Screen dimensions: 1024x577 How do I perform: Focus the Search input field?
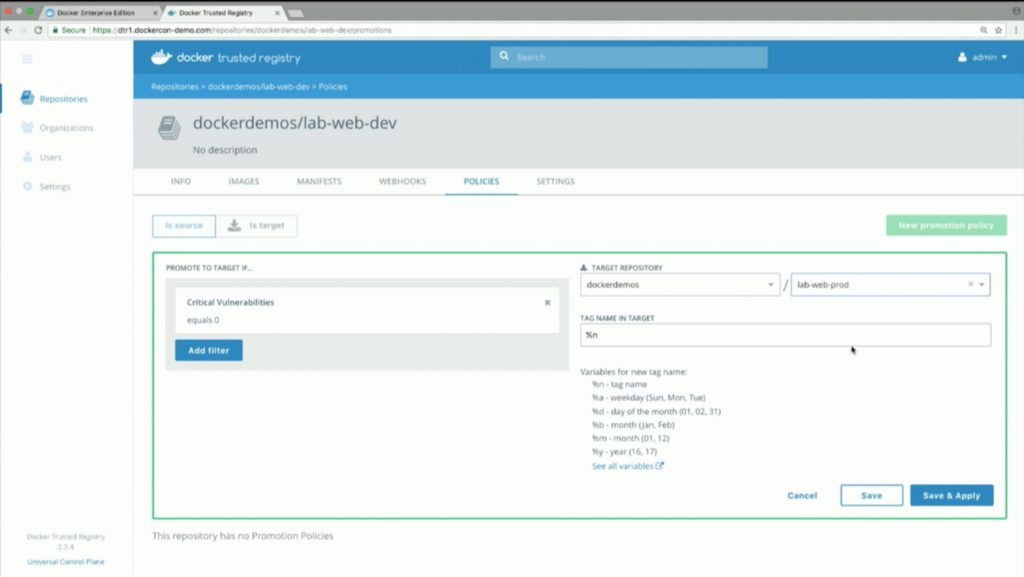[x=629, y=57]
